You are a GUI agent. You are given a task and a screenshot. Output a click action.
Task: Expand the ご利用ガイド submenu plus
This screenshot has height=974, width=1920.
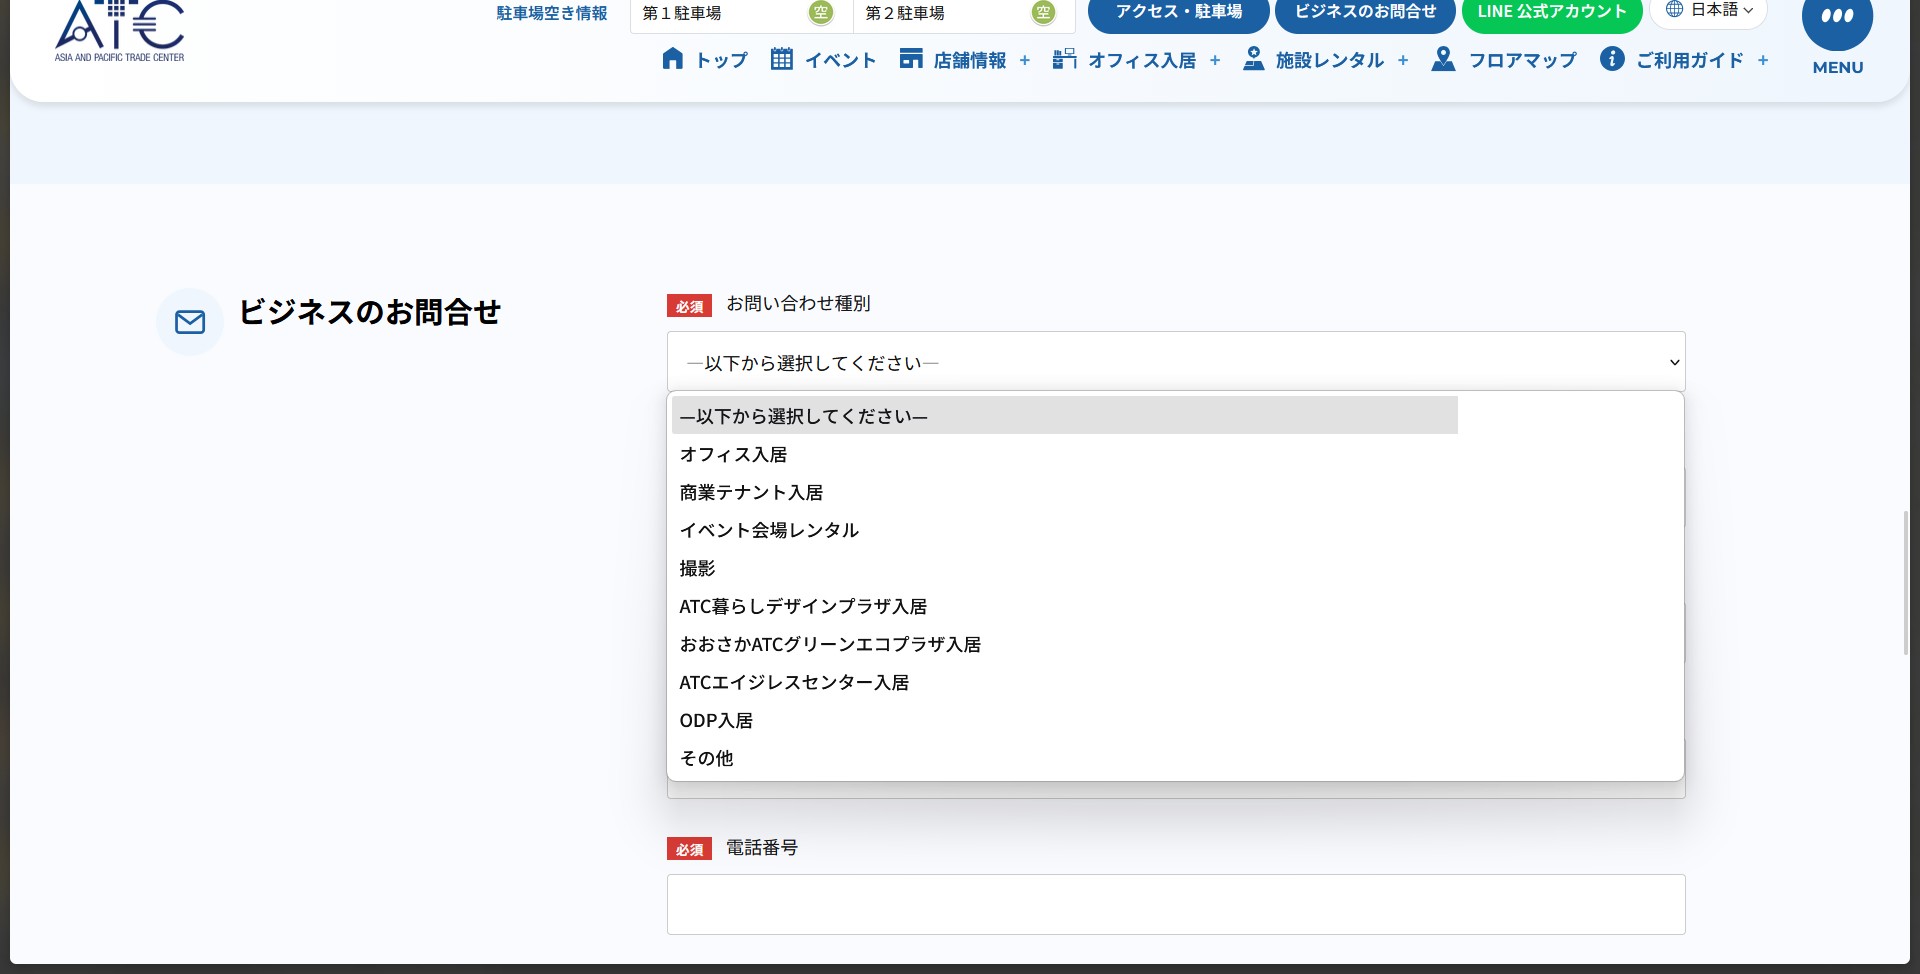(x=1763, y=60)
